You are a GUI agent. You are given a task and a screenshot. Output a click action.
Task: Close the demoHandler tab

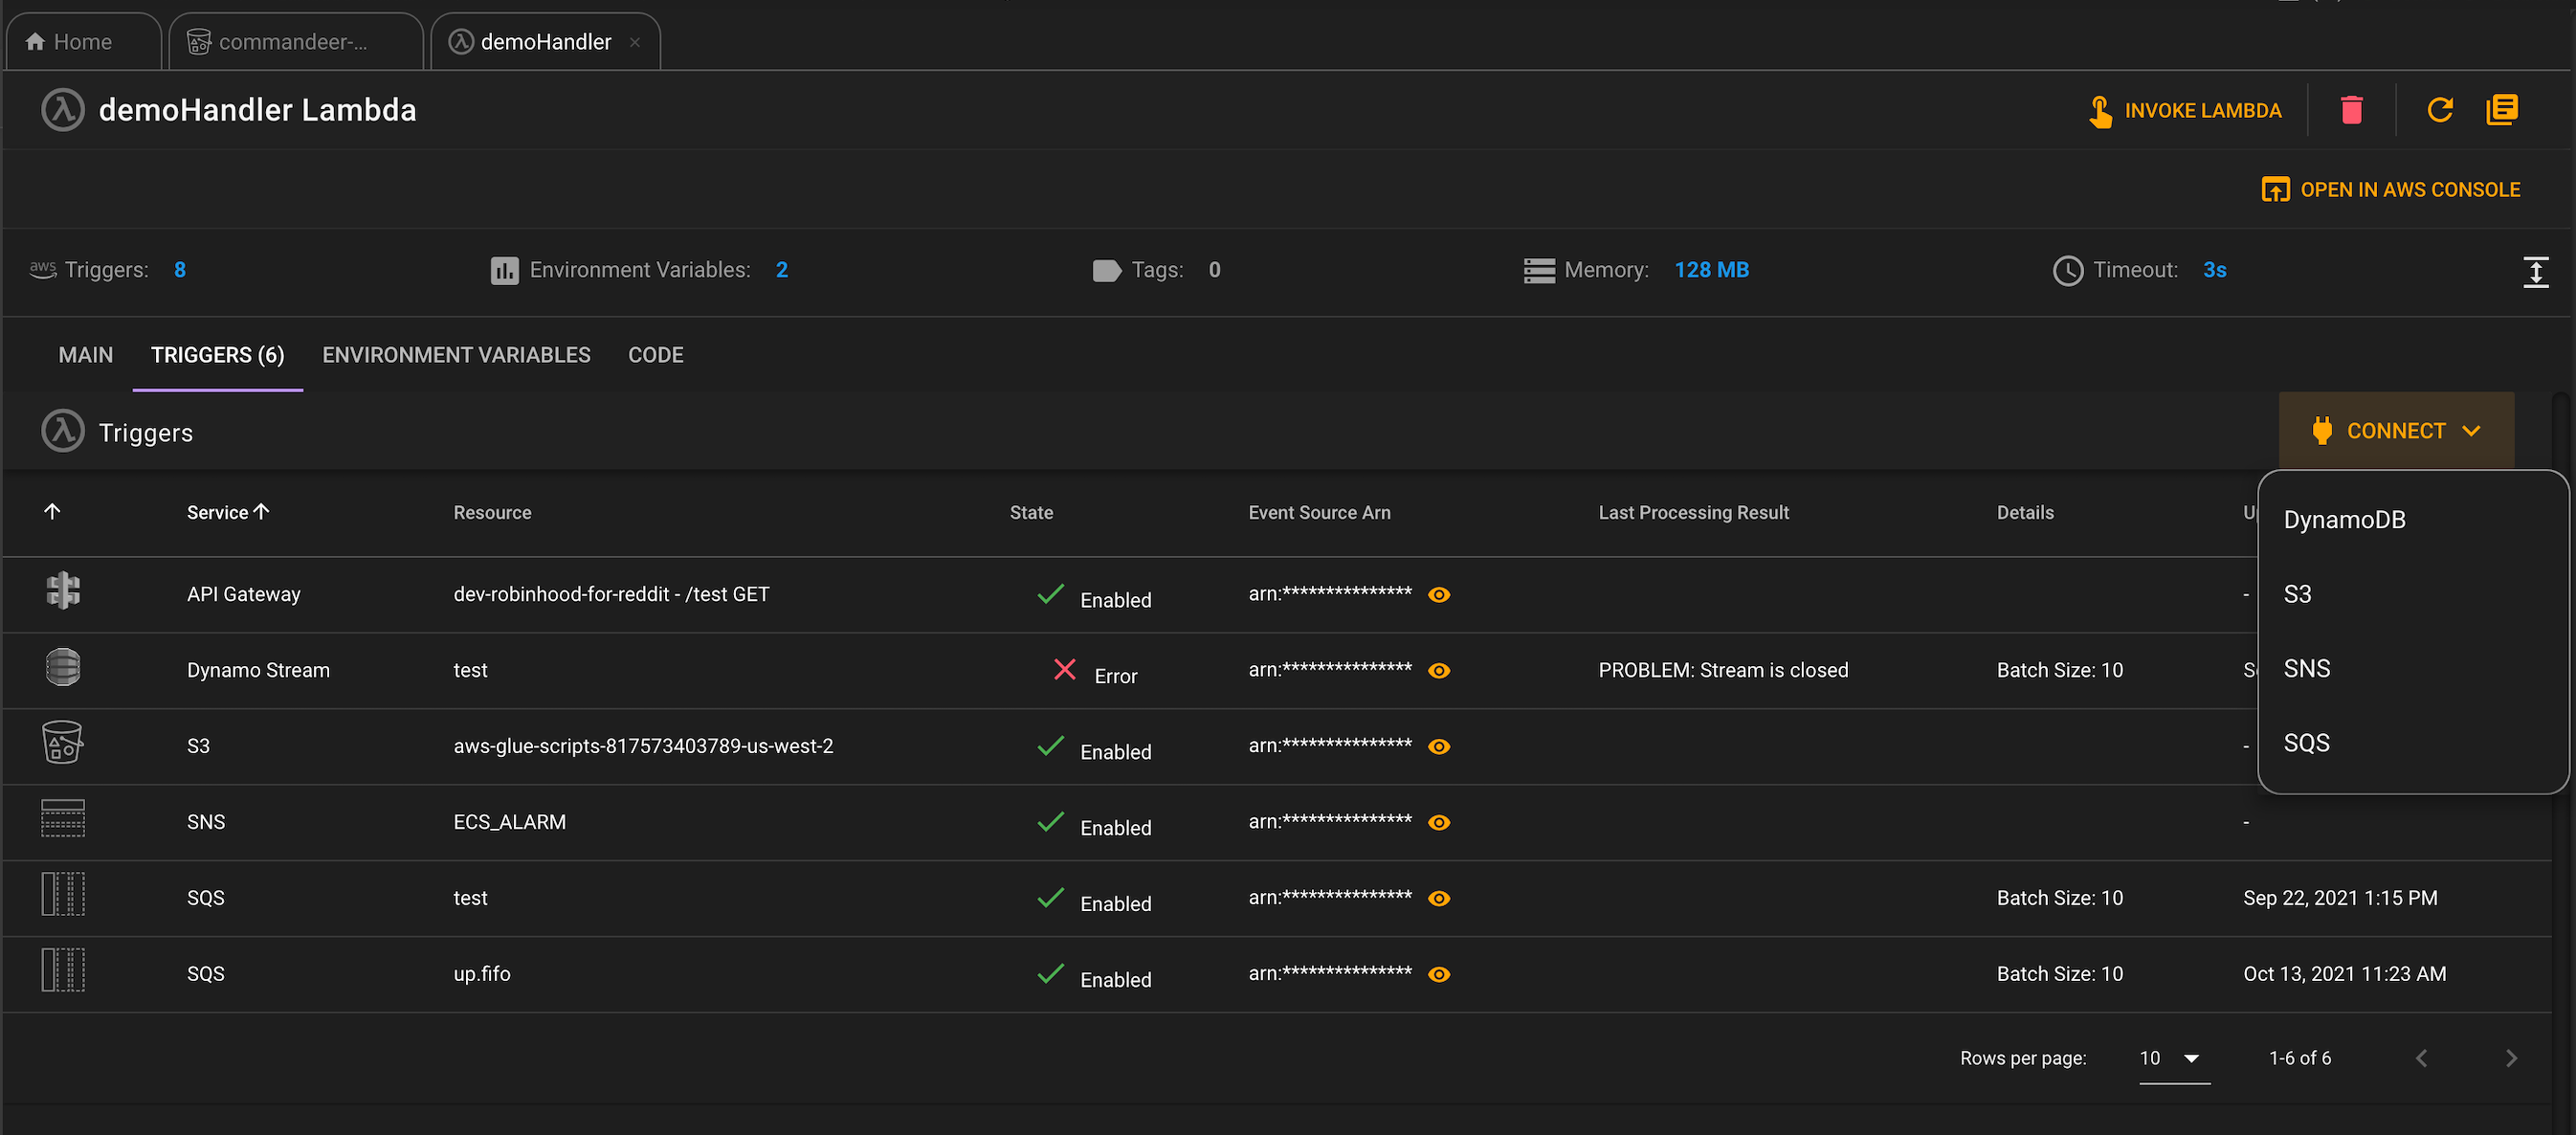pyautogui.click(x=634, y=42)
